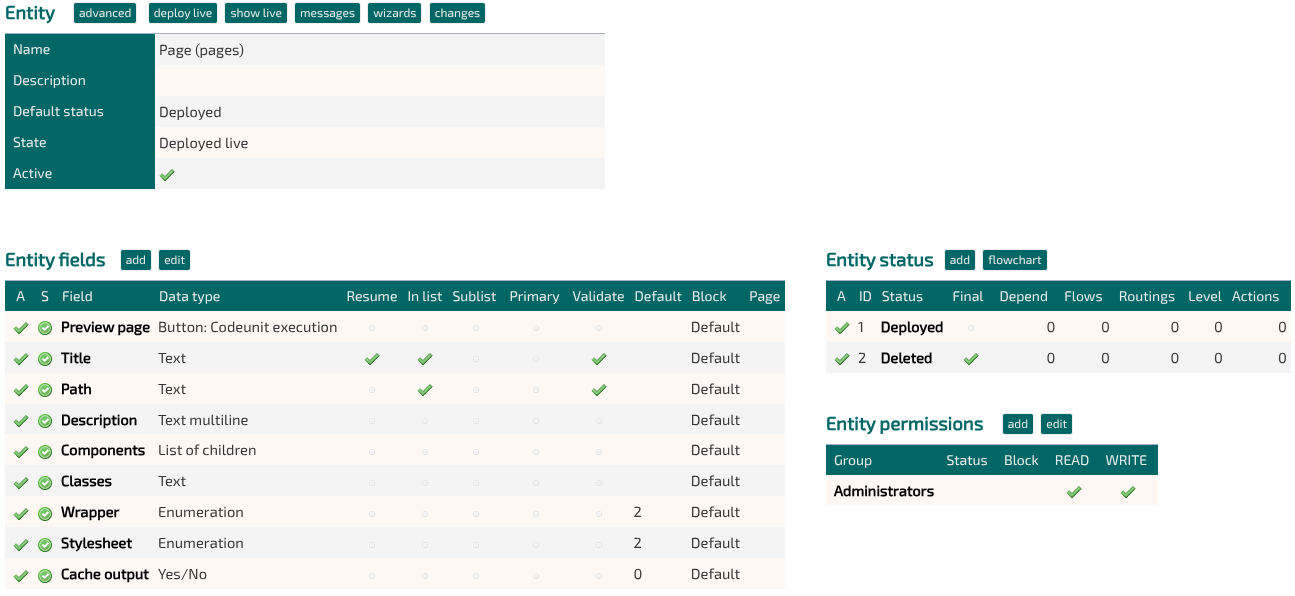Click the S-column status icon for the Description field

point(45,421)
